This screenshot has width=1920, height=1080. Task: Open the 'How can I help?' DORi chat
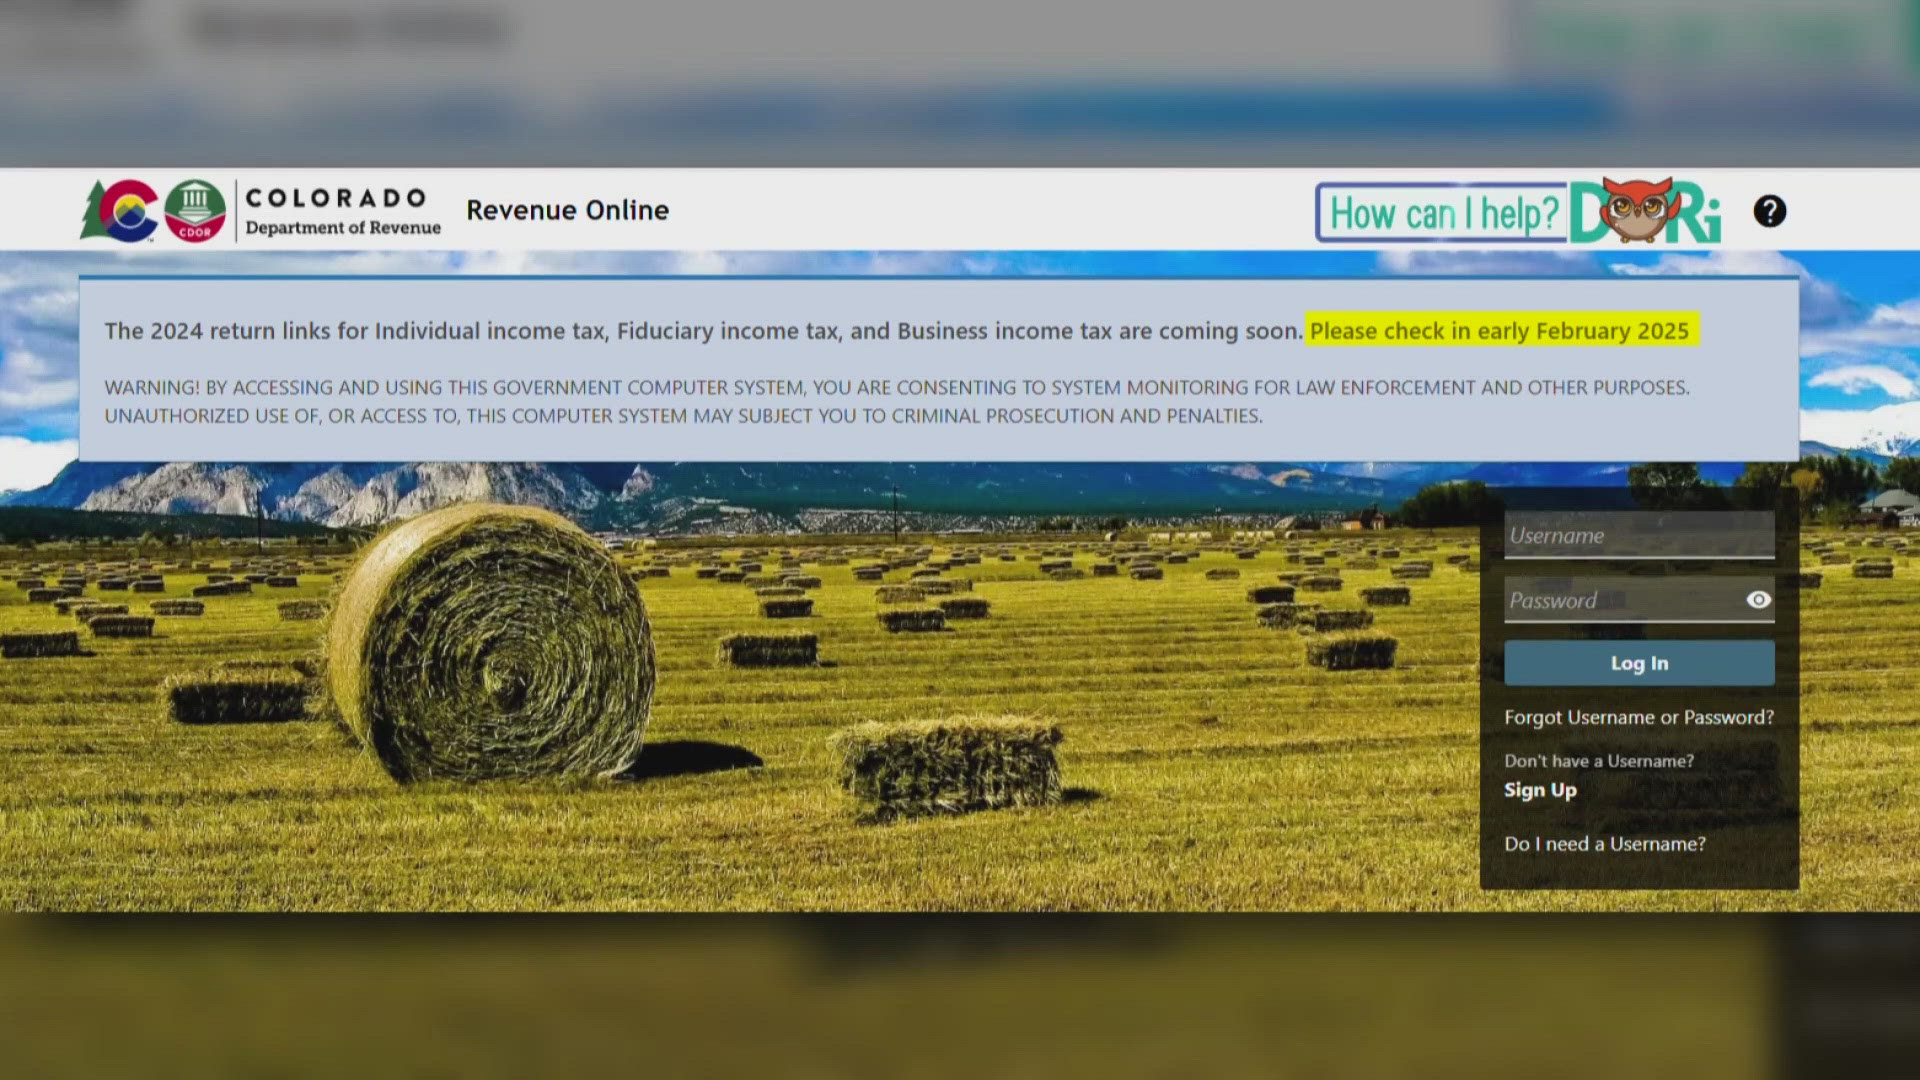coord(1440,211)
